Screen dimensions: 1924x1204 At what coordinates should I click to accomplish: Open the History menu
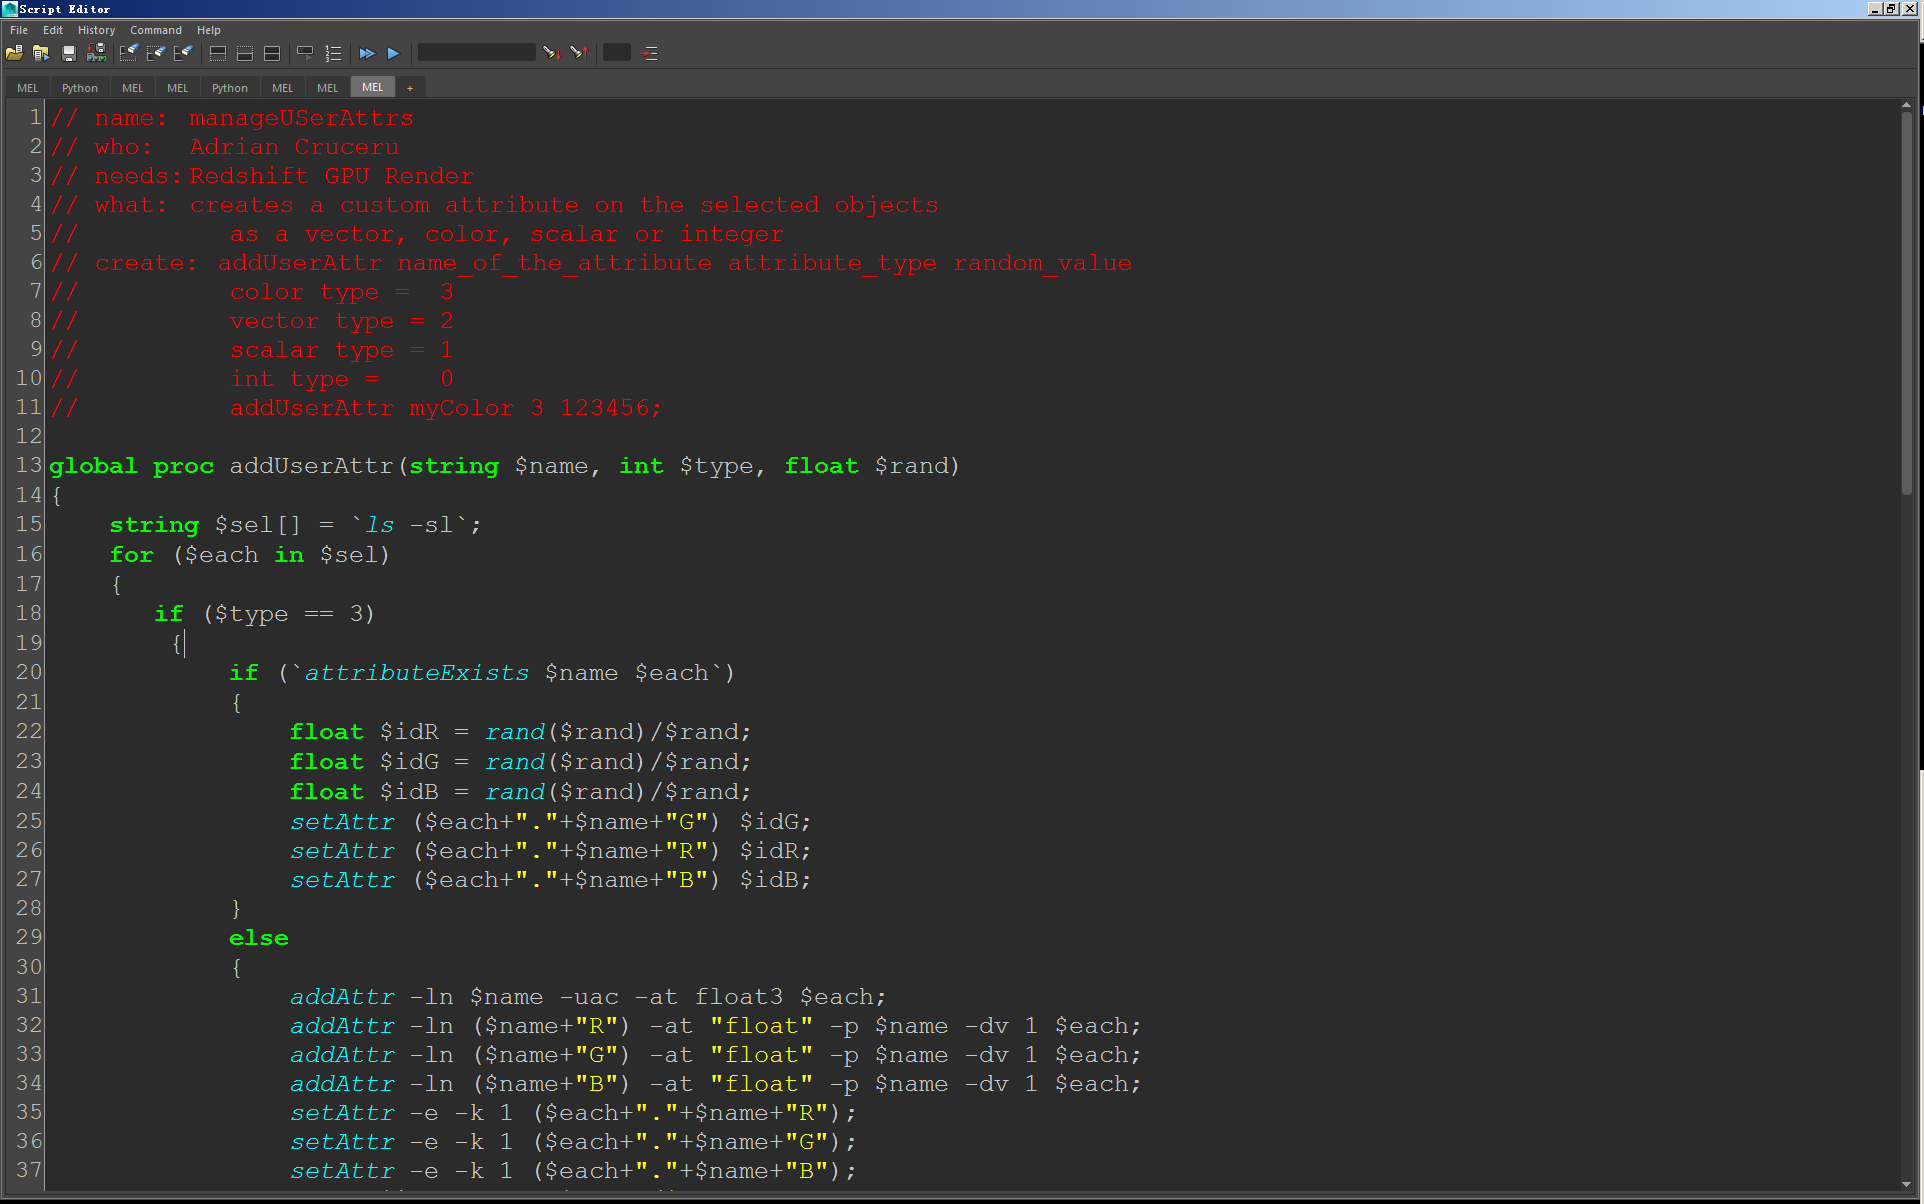tap(96, 30)
